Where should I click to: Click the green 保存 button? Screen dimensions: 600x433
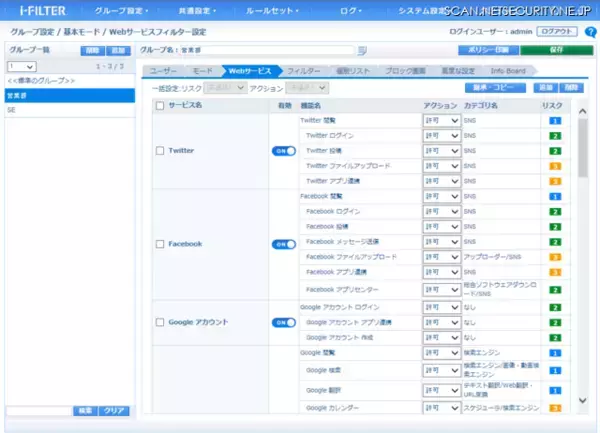tap(556, 50)
